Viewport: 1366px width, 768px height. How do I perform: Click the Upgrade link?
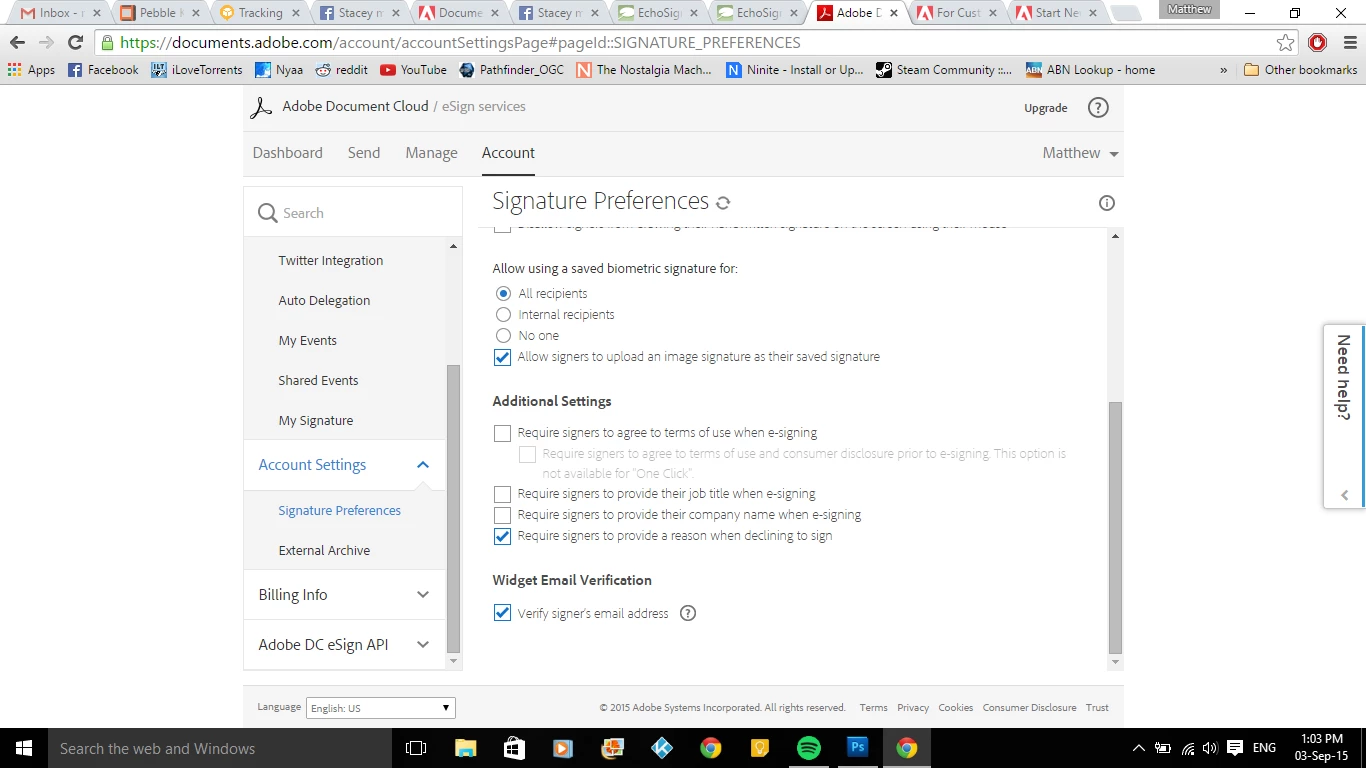[1046, 108]
